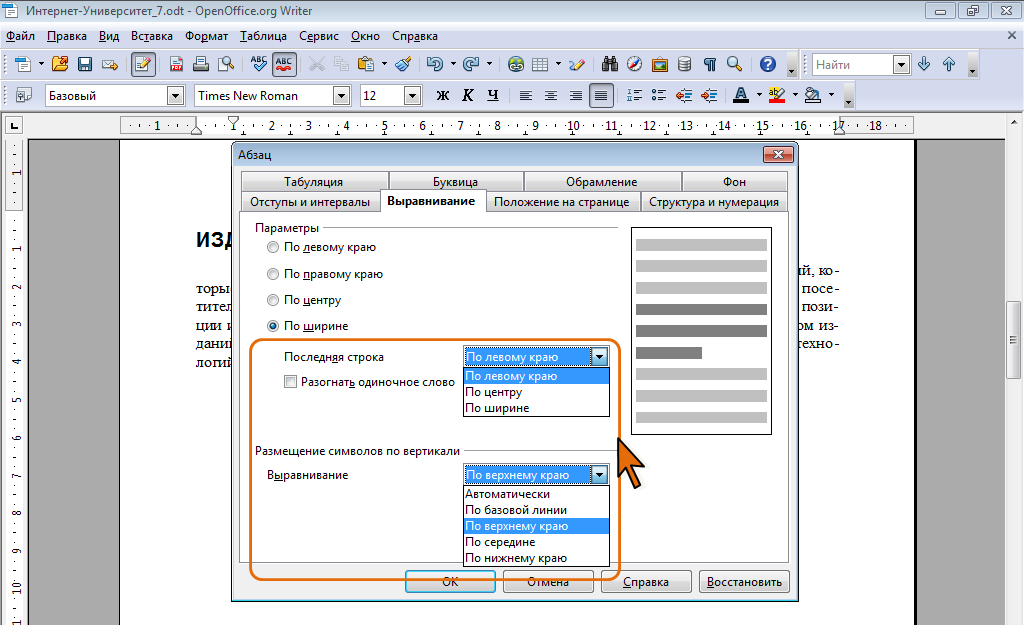Viewport: 1024px width, 625px height.
Task: Insert a Hyperlink using the globe icon
Action: 516,64
